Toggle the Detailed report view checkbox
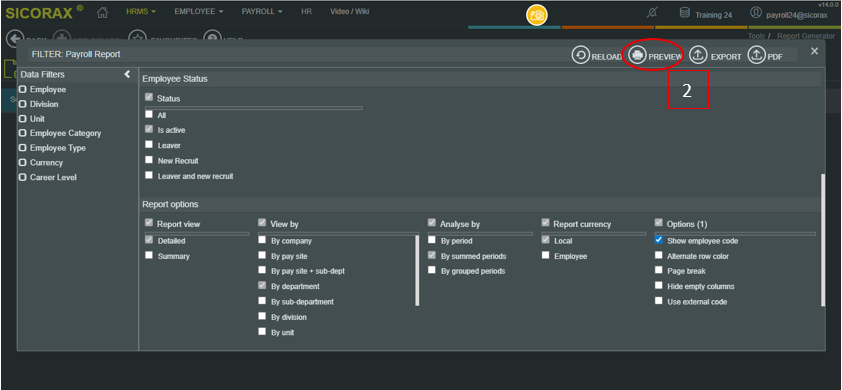 [x=149, y=240]
